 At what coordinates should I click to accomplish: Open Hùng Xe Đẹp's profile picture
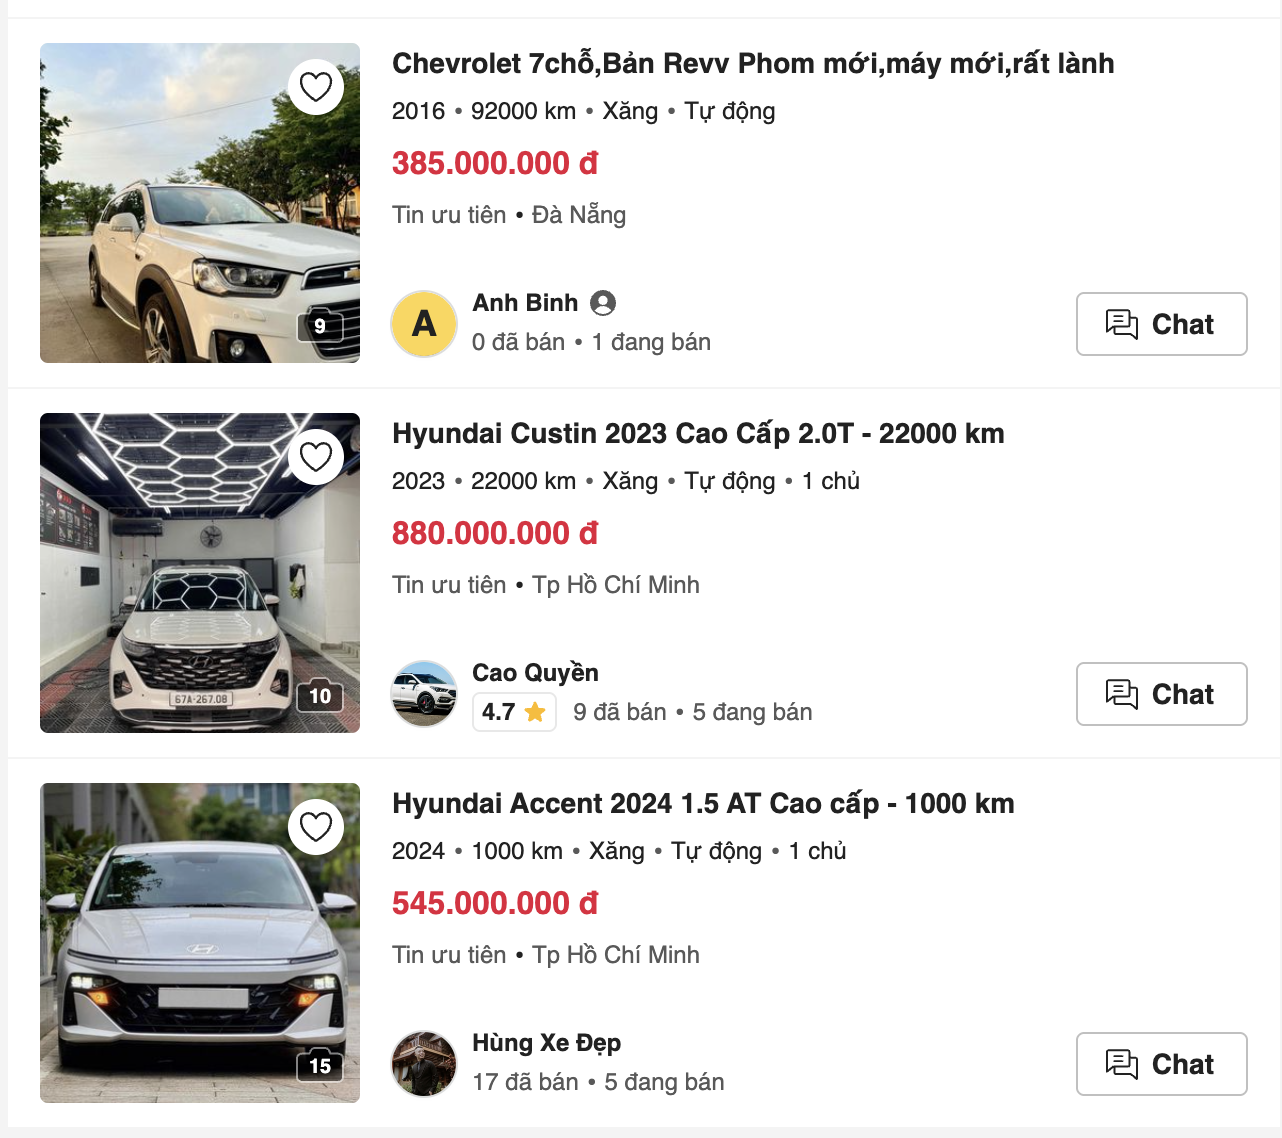pos(424,1064)
